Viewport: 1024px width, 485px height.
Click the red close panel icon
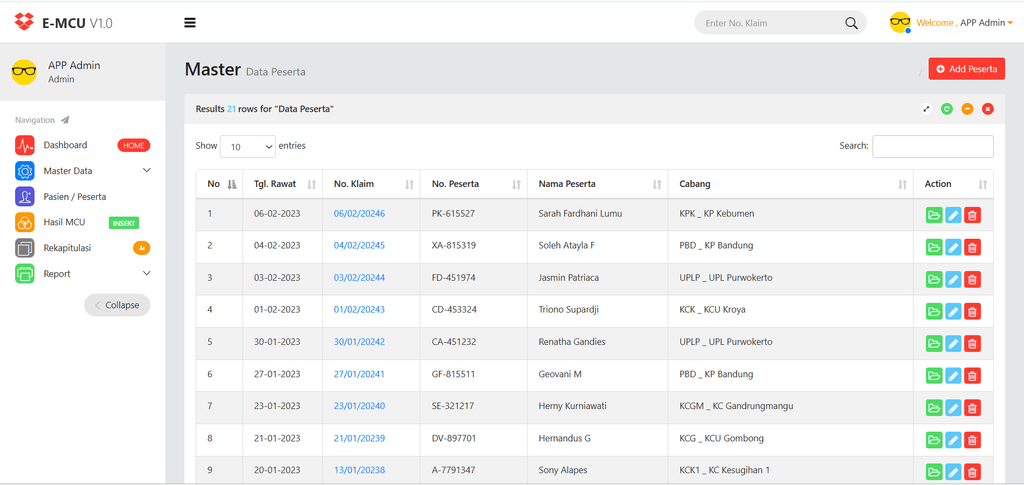tap(987, 109)
